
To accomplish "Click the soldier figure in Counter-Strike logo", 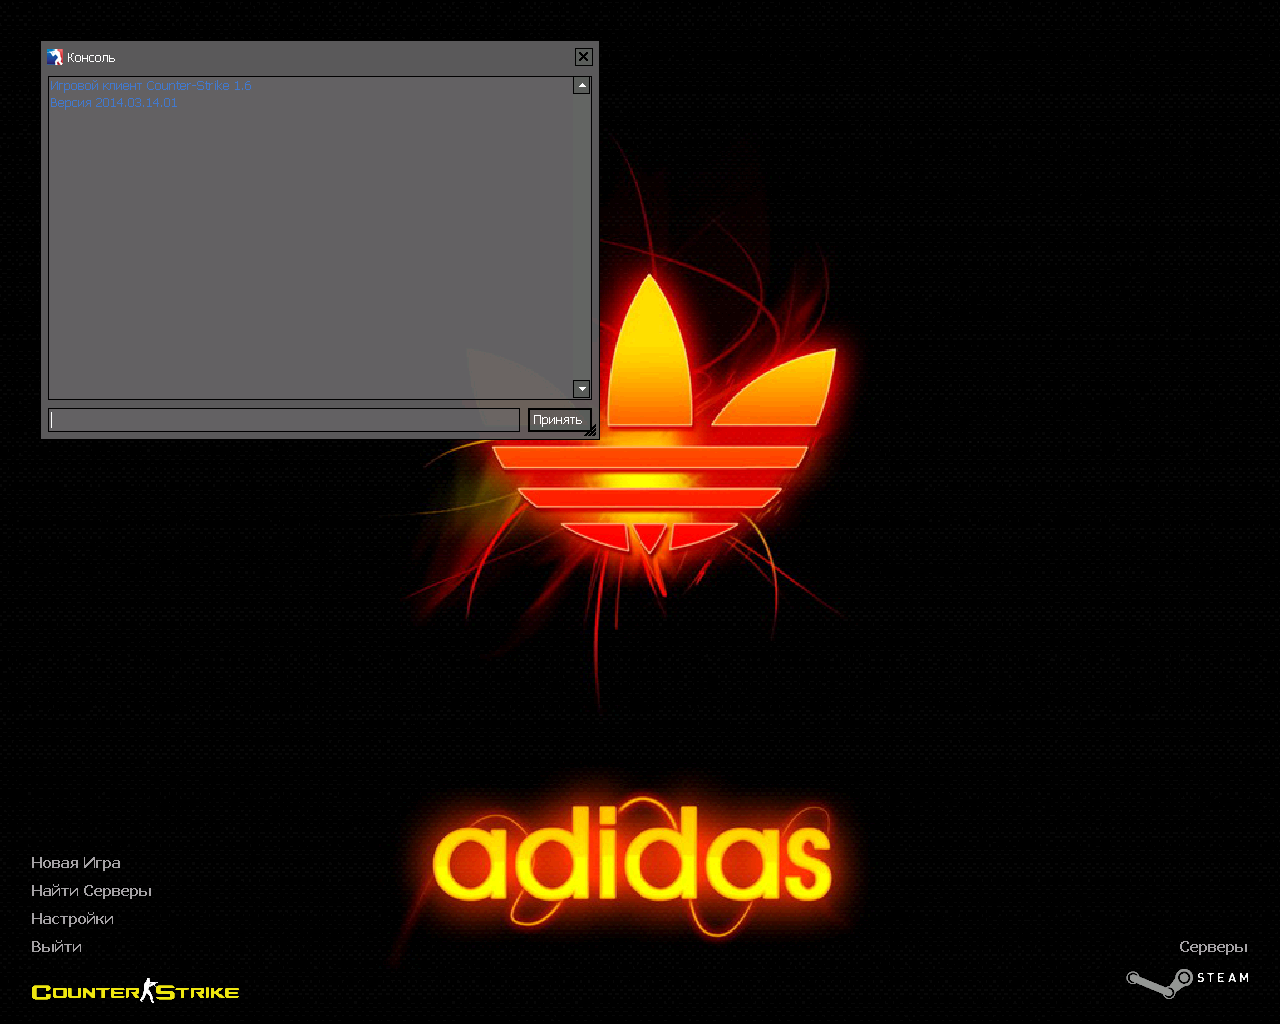I will (x=149, y=990).
